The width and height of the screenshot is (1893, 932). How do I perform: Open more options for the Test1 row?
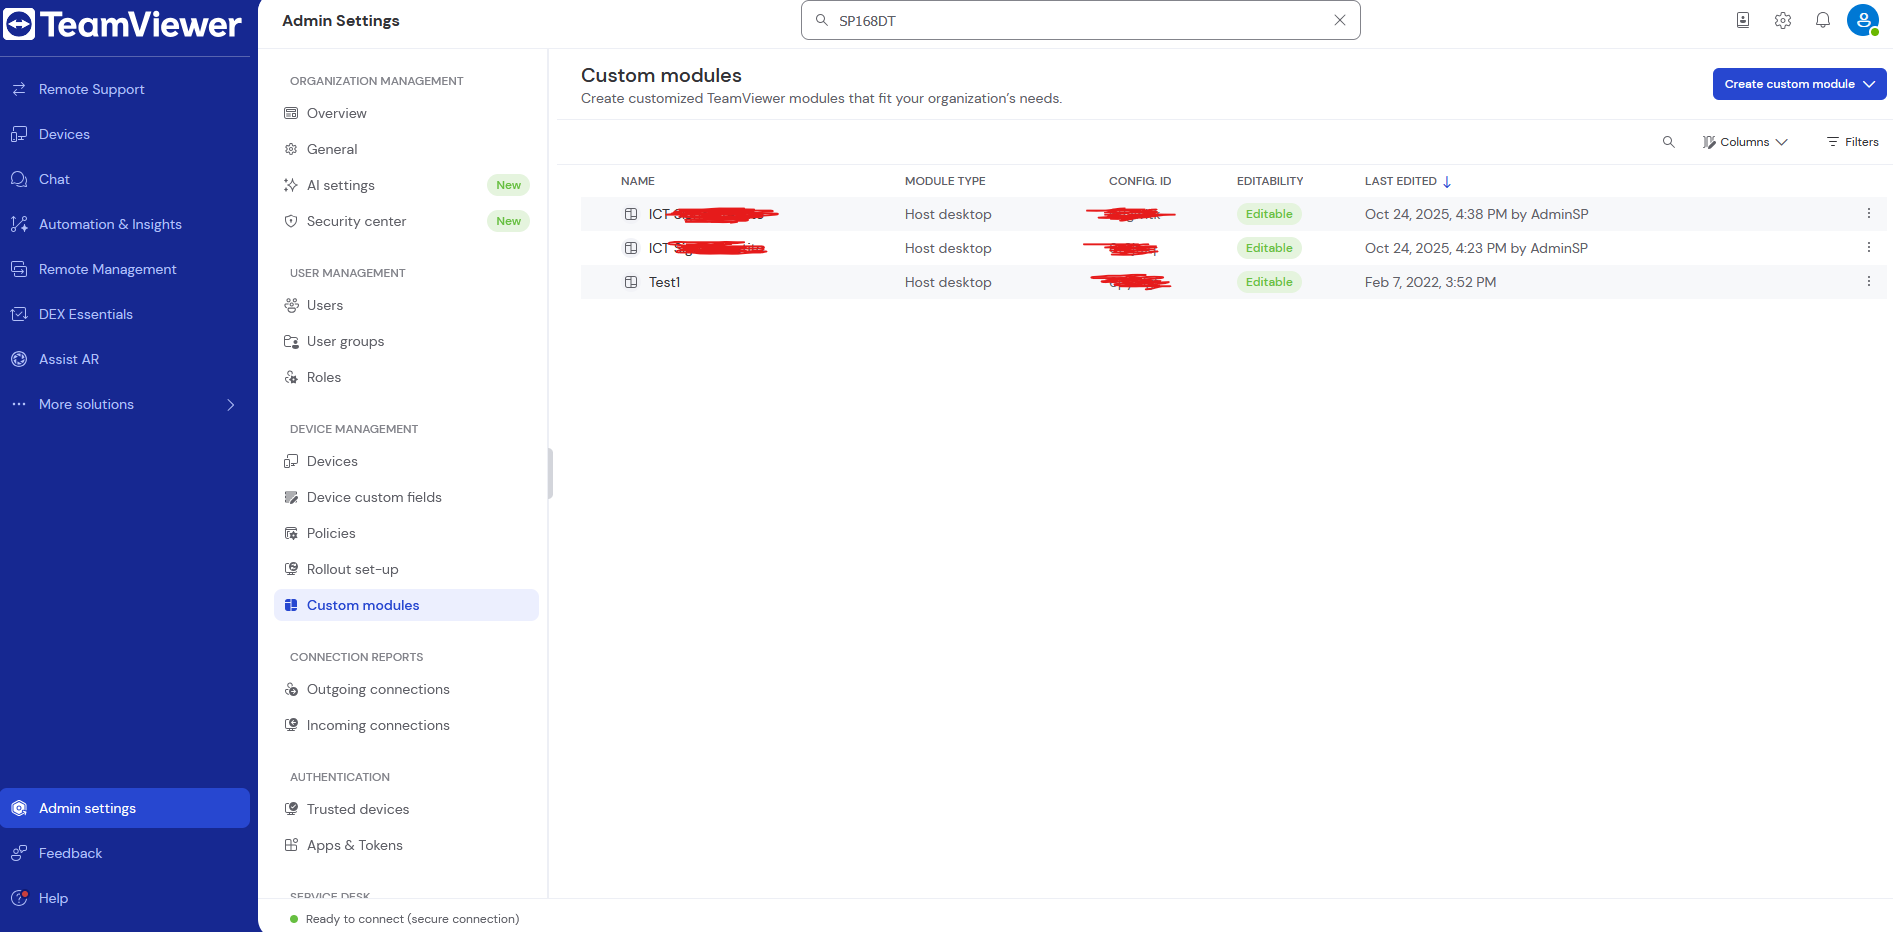1868,282
